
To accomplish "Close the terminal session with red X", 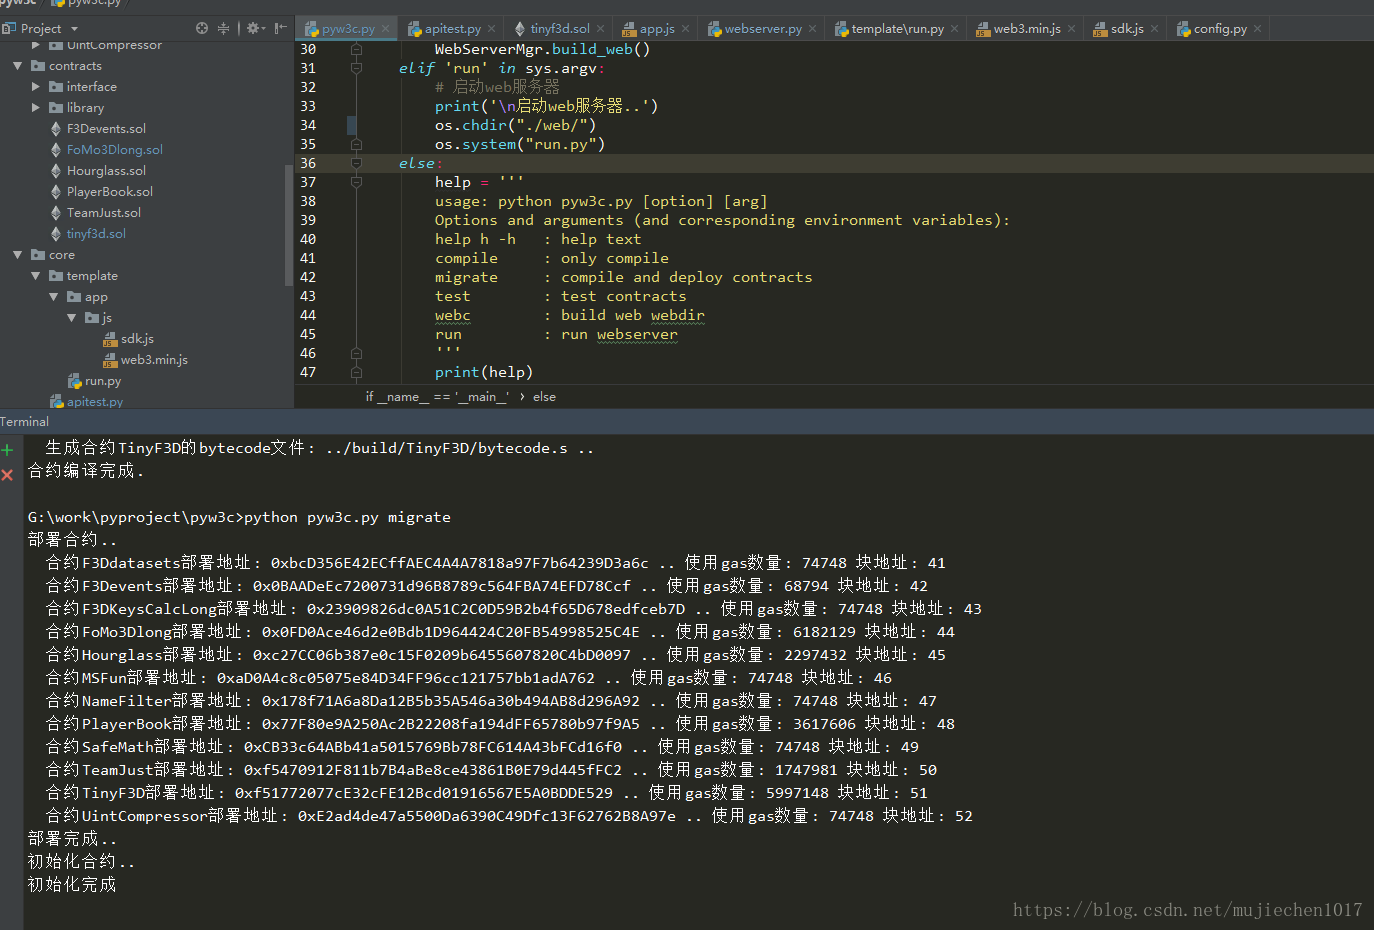I will (x=7, y=474).
